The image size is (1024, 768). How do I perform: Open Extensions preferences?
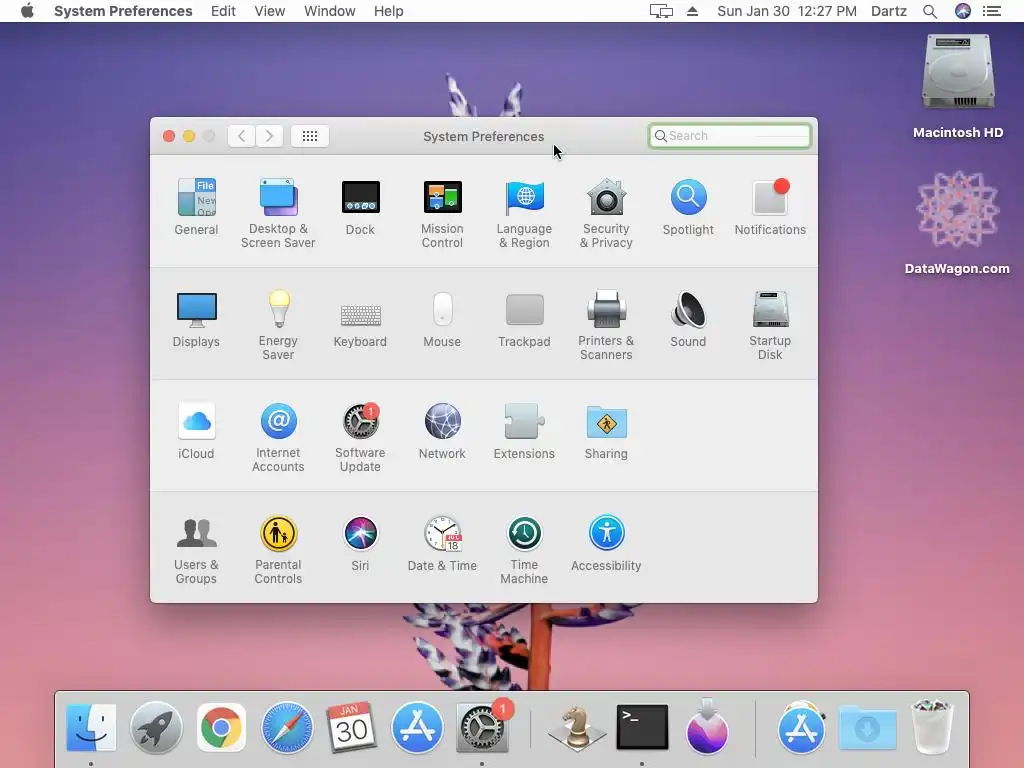click(x=524, y=431)
